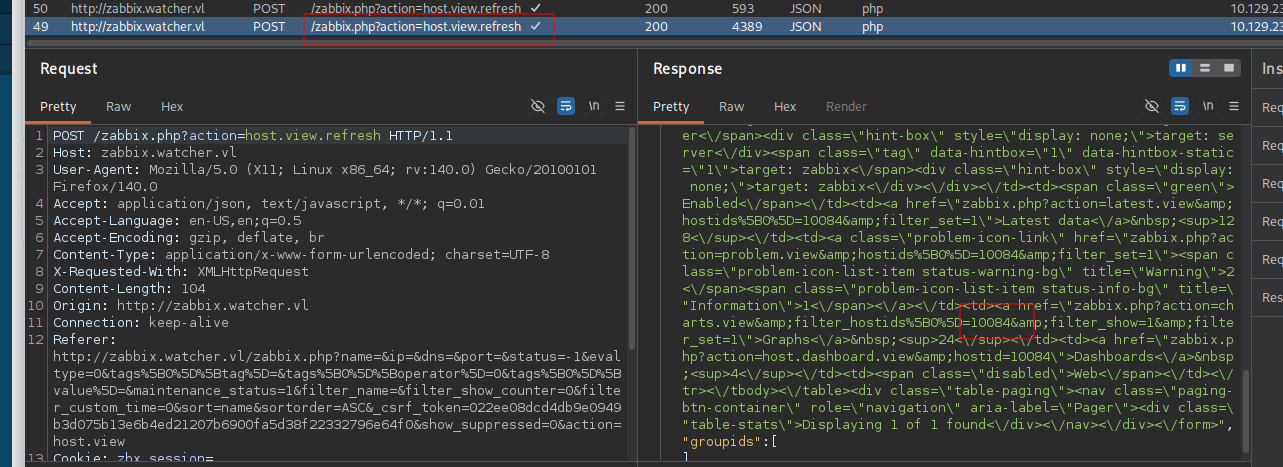Toggle line-wrap icon in the Request panel
This screenshot has height=467, width=1283.
566,106
